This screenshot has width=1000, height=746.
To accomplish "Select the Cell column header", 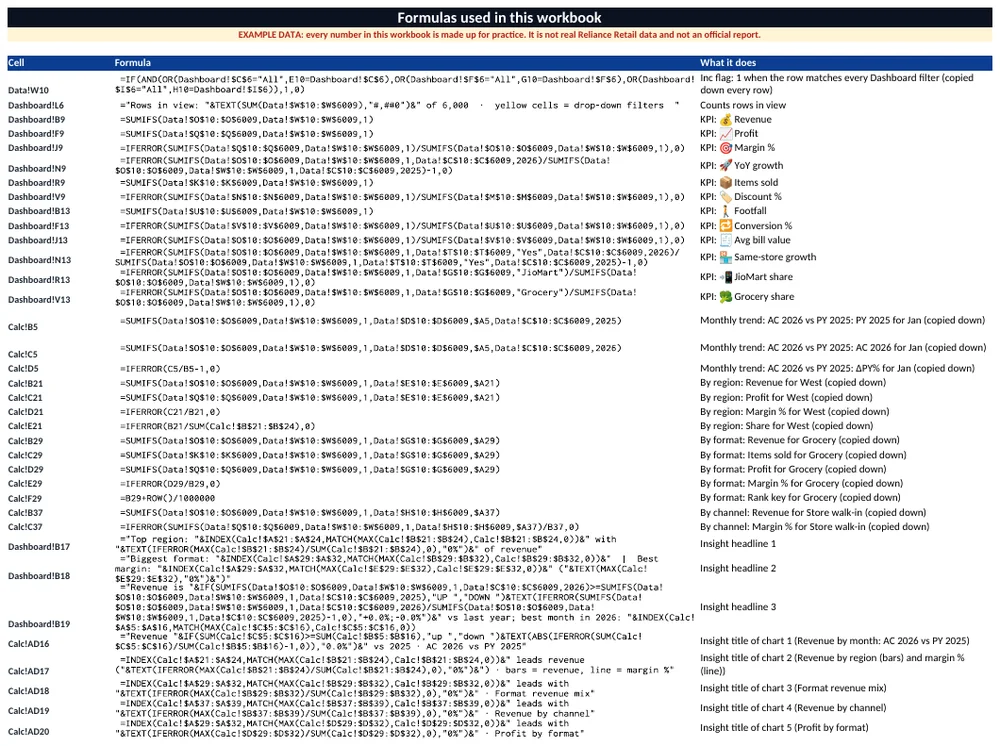I will [16, 62].
